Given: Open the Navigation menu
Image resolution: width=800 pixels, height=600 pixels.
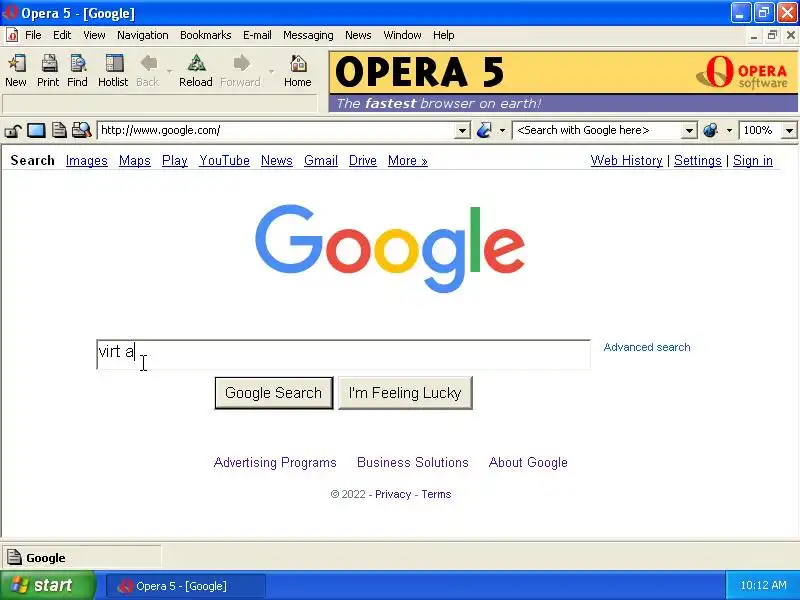Looking at the screenshot, I should point(143,35).
